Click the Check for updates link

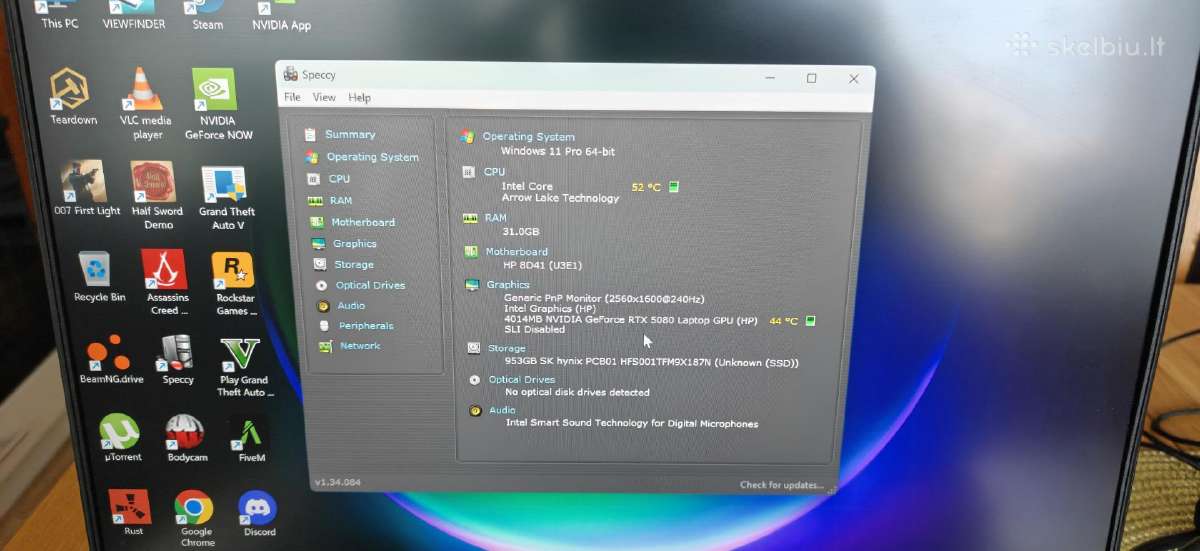click(782, 485)
